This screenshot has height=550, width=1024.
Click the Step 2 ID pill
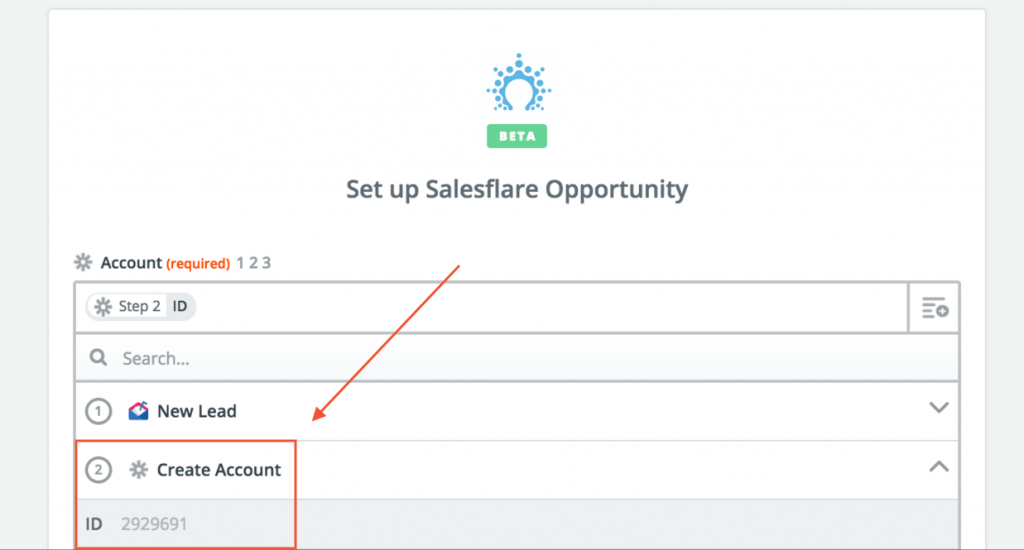141,307
